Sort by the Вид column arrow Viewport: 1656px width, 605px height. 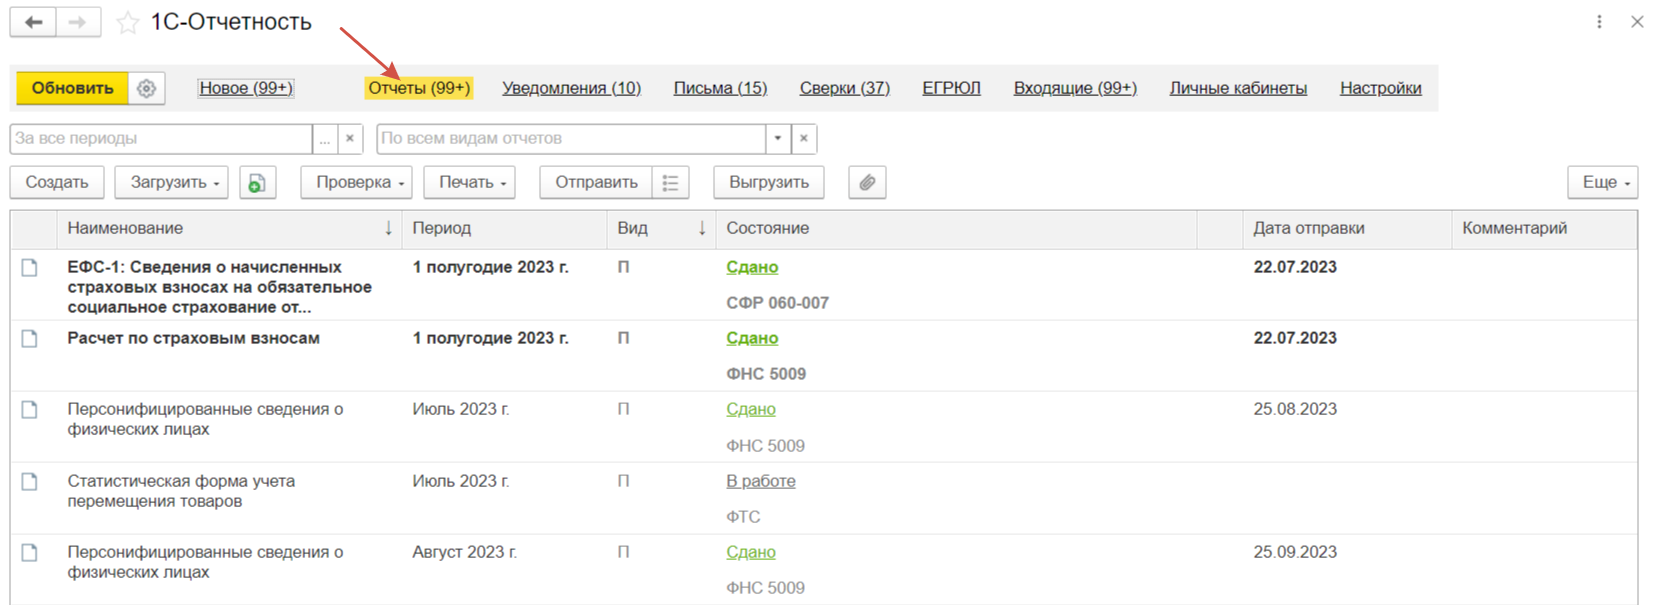[x=702, y=228]
